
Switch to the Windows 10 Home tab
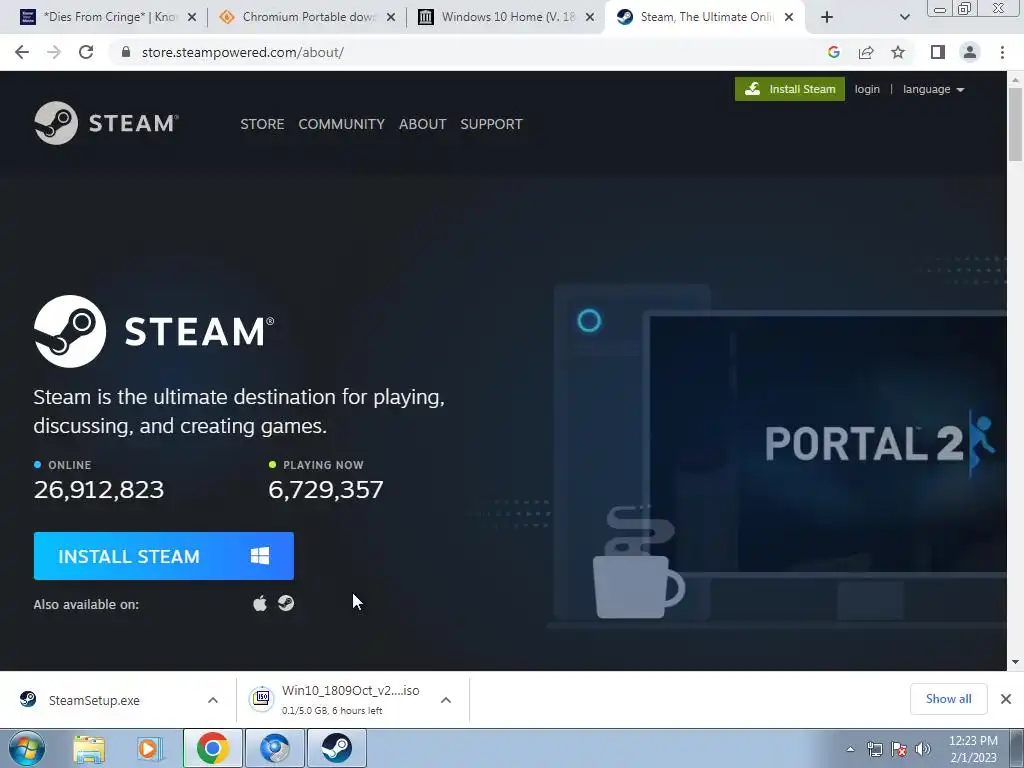506,17
